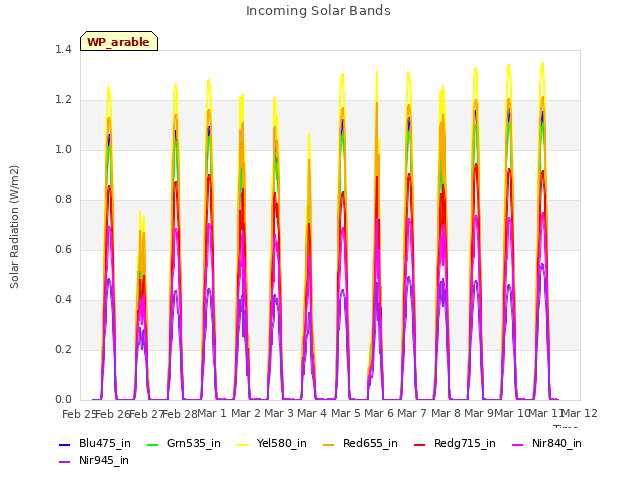Screen dimensions: 640x480
Task: Click the 0.4 y-axis tick label
Action: point(63,300)
